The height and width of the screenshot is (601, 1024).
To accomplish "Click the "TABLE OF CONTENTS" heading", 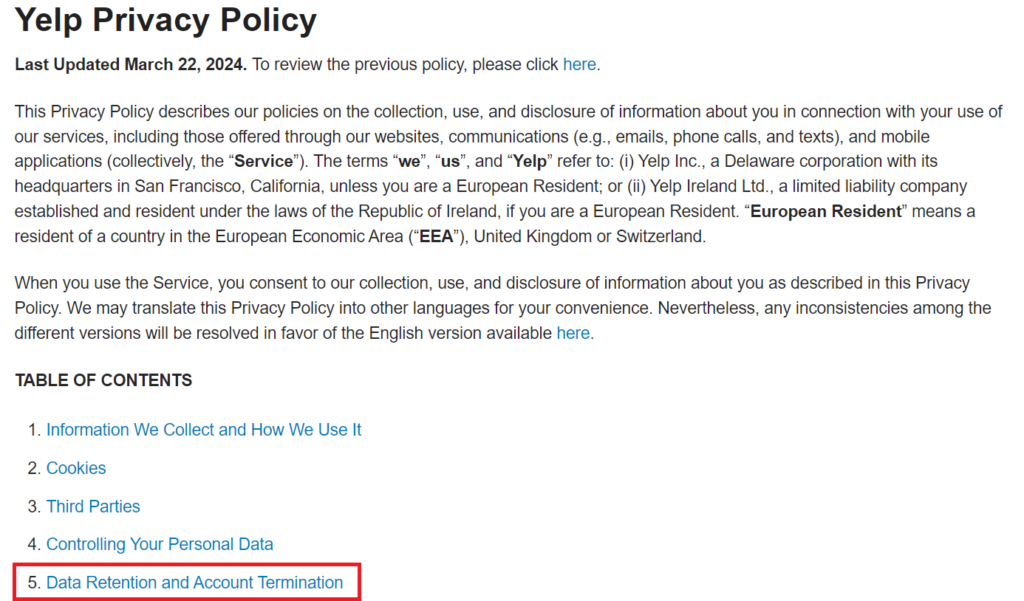I will 104,381.
